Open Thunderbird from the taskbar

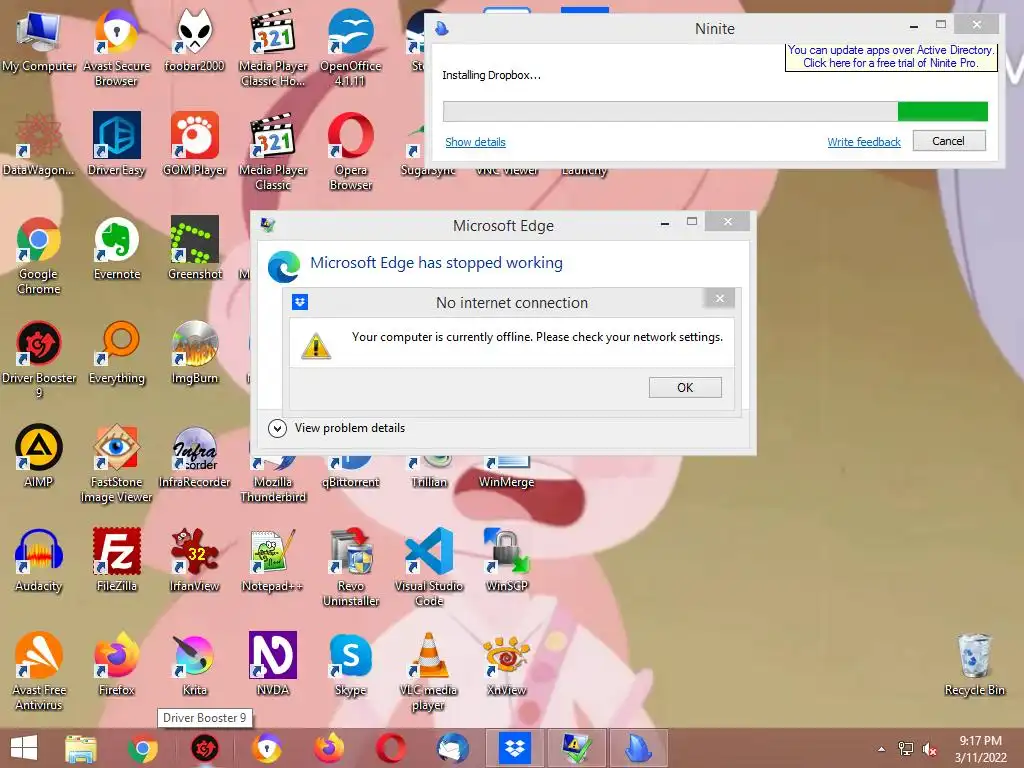point(453,748)
